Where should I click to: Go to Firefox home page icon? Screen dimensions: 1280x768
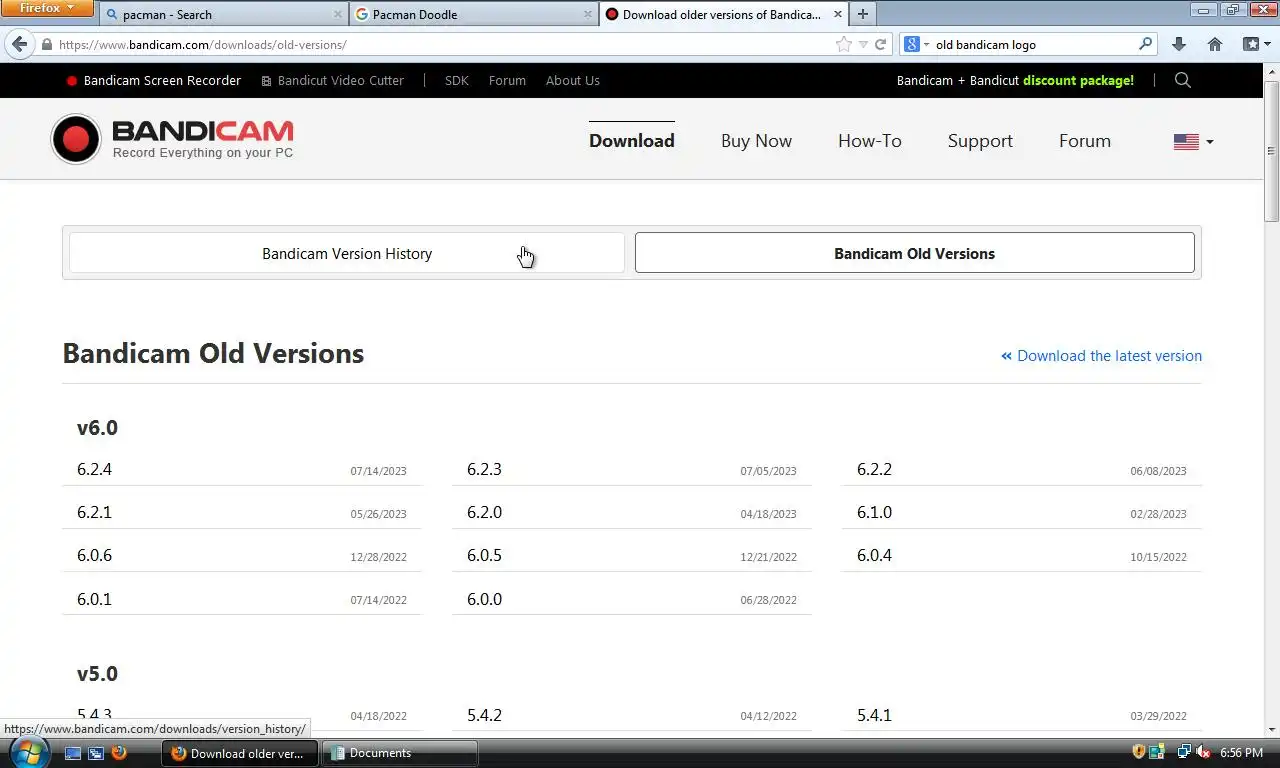(1215, 44)
